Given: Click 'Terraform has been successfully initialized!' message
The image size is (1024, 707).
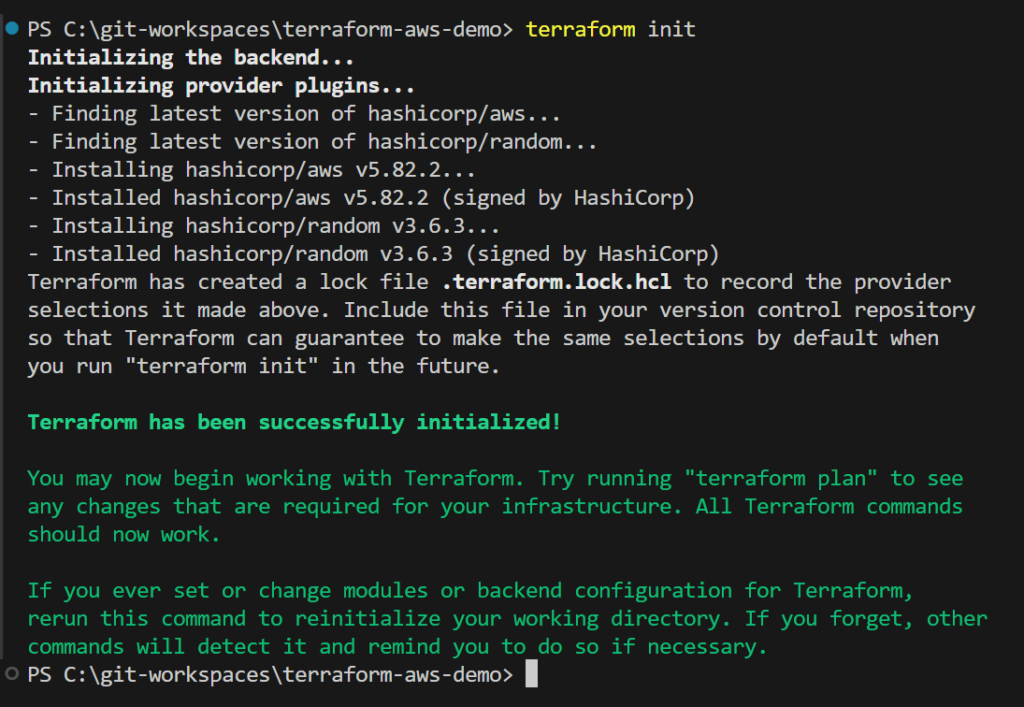Looking at the screenshot, I should [x=294, y=422].
